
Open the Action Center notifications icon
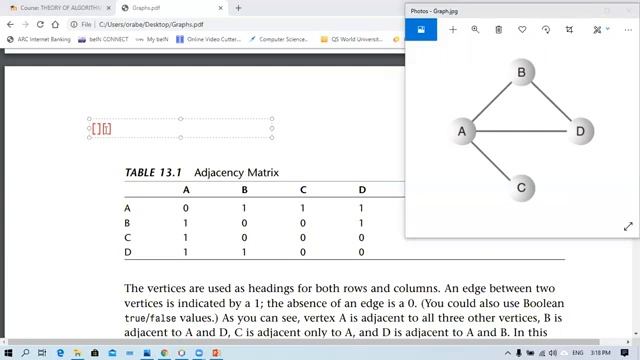(x=624, y=353)
